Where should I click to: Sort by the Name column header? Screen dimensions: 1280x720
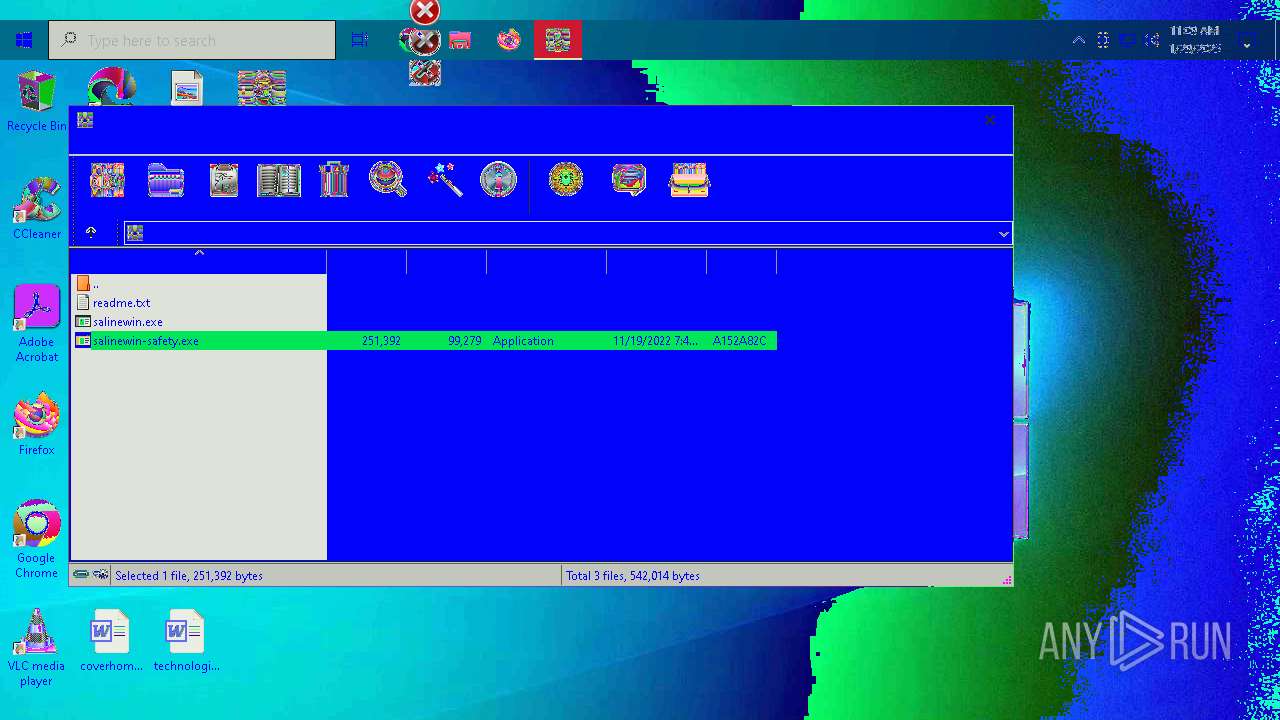(199, 262)
